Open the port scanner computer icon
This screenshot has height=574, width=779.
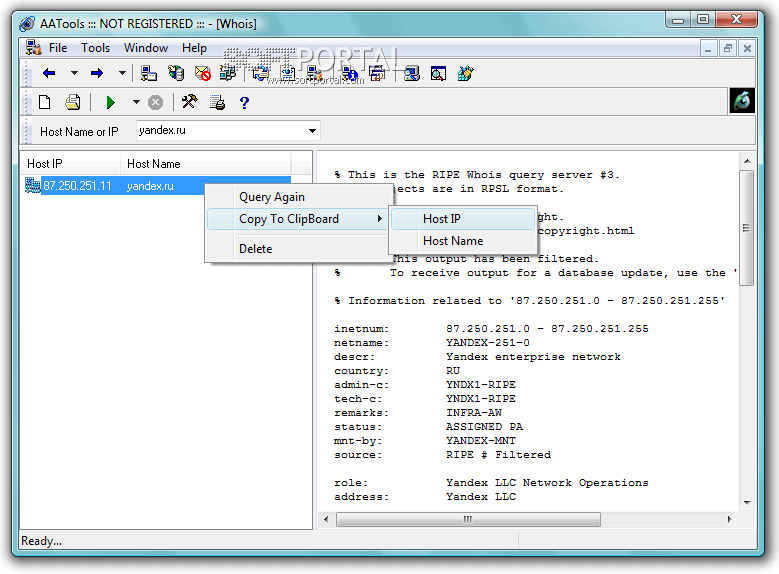tap(148, 74)
